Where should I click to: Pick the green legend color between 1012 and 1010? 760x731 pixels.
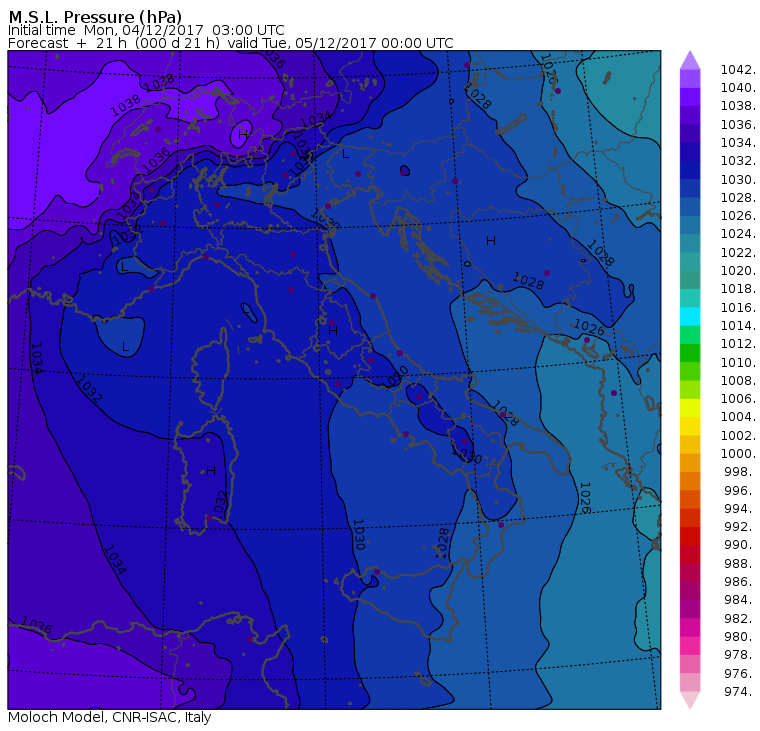[x=690, y=353]
